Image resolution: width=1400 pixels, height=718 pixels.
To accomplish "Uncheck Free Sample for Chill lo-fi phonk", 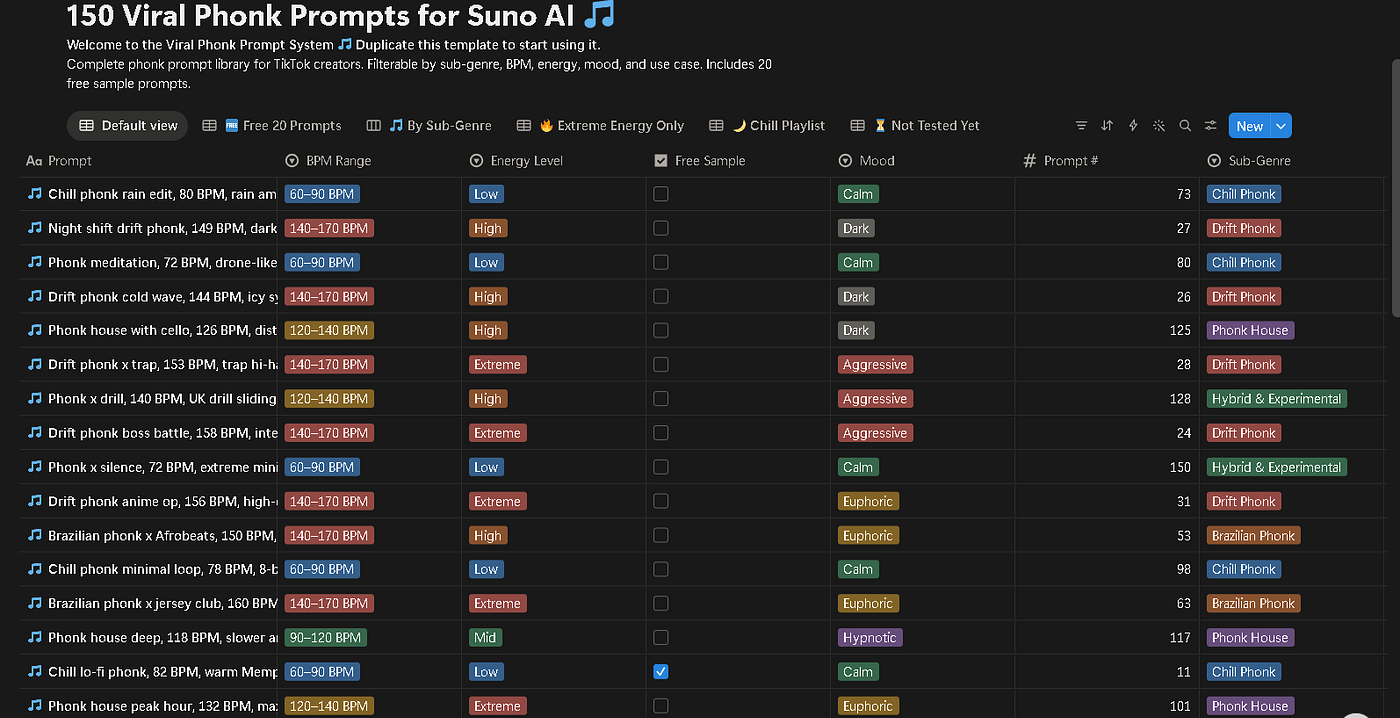I will point(661,672).
